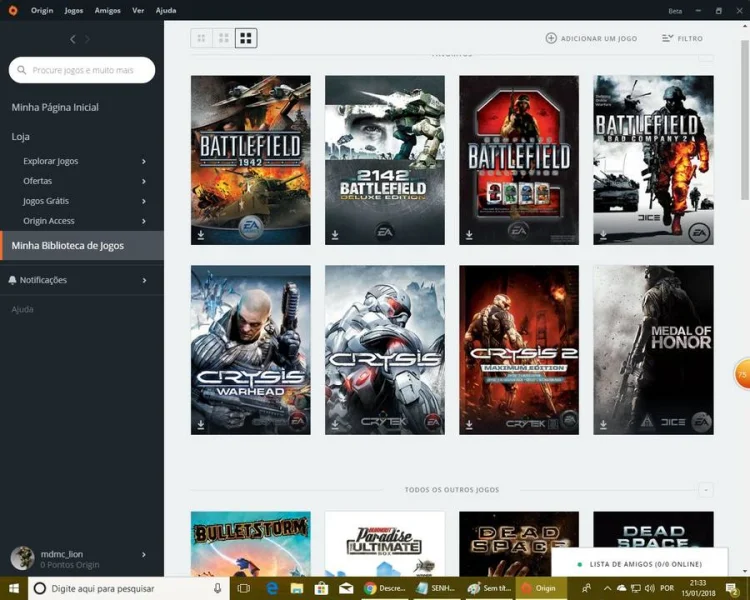Expand Explorar Jogos submenu arrow

[143, 161]
